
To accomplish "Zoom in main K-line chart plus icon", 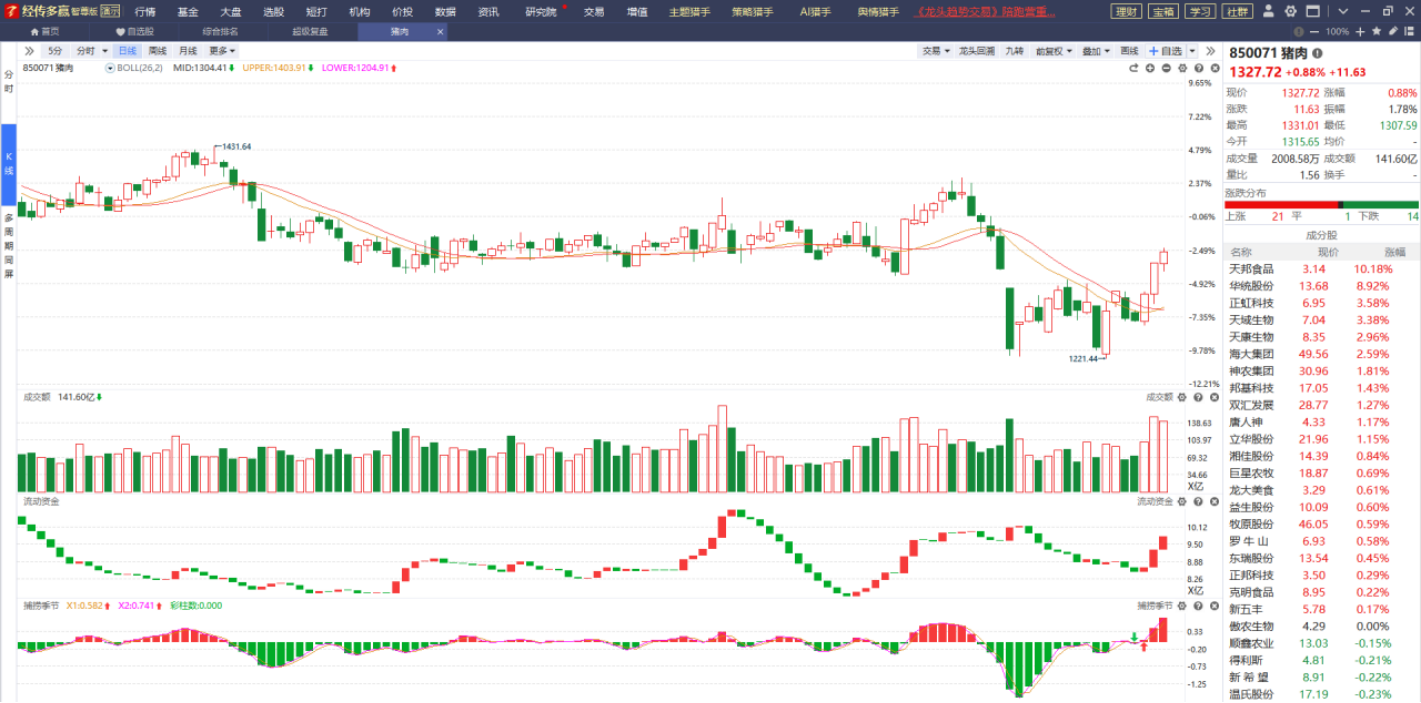I will pyautogui.click(x=1150, y=68).
